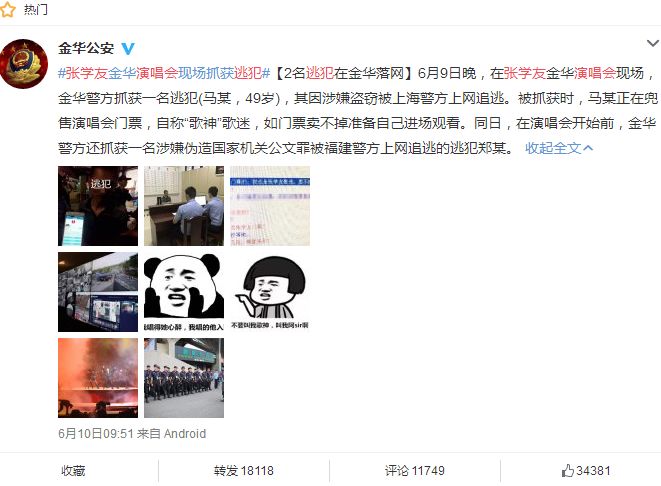Open the bowl-haircut cartoon meme image
This screenshot has width=661, height=486.
pos(270,292)
